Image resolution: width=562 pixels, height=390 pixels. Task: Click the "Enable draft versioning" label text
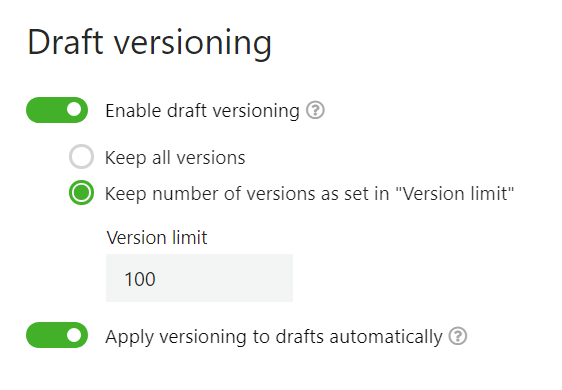click(203, 110)
